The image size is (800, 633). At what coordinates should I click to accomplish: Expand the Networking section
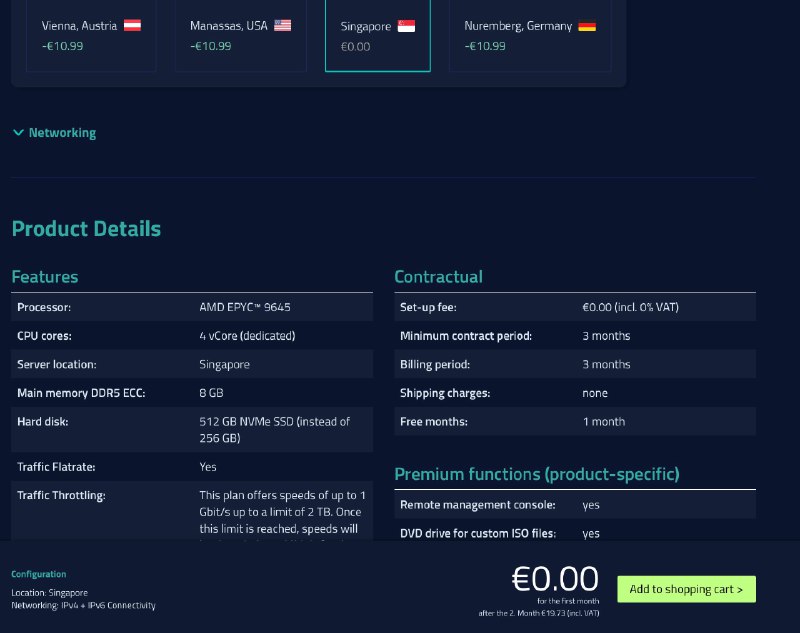[x=62, y=132]
